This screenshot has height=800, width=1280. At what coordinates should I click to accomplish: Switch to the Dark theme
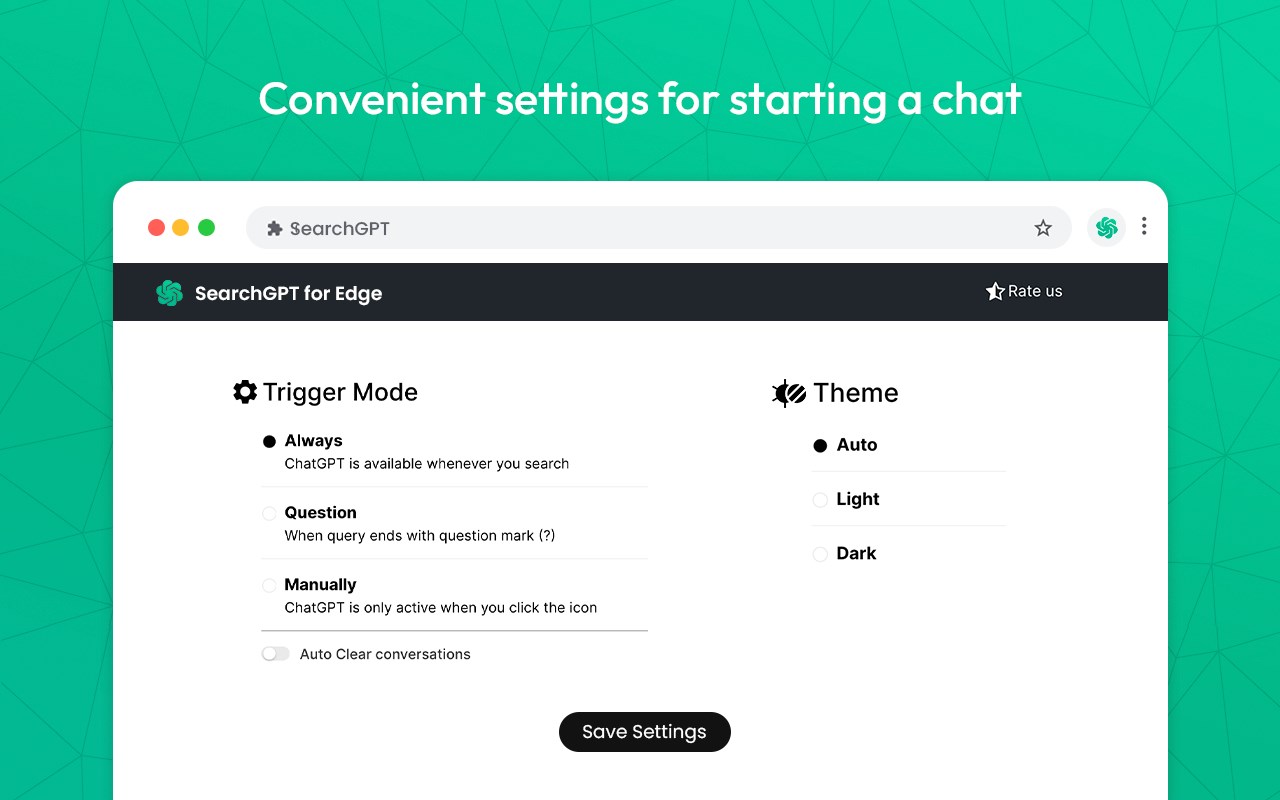coord(820,554)
